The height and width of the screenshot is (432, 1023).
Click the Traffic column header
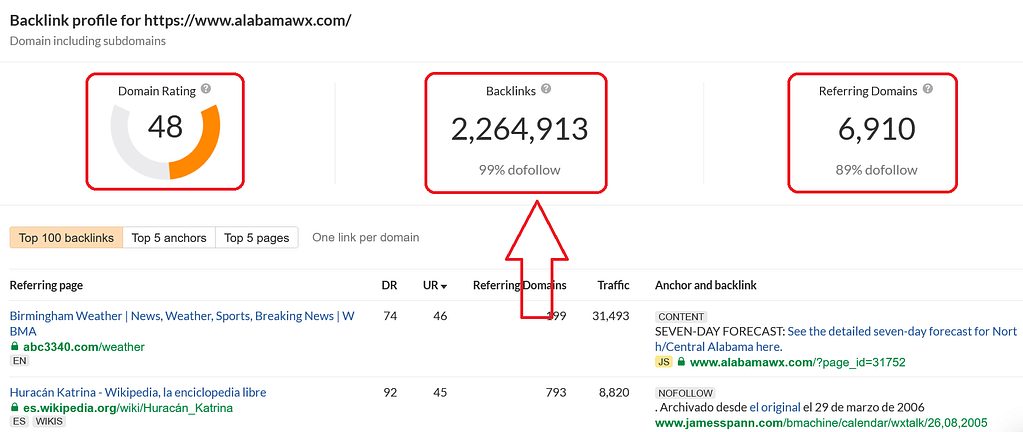tap(613, 285)
